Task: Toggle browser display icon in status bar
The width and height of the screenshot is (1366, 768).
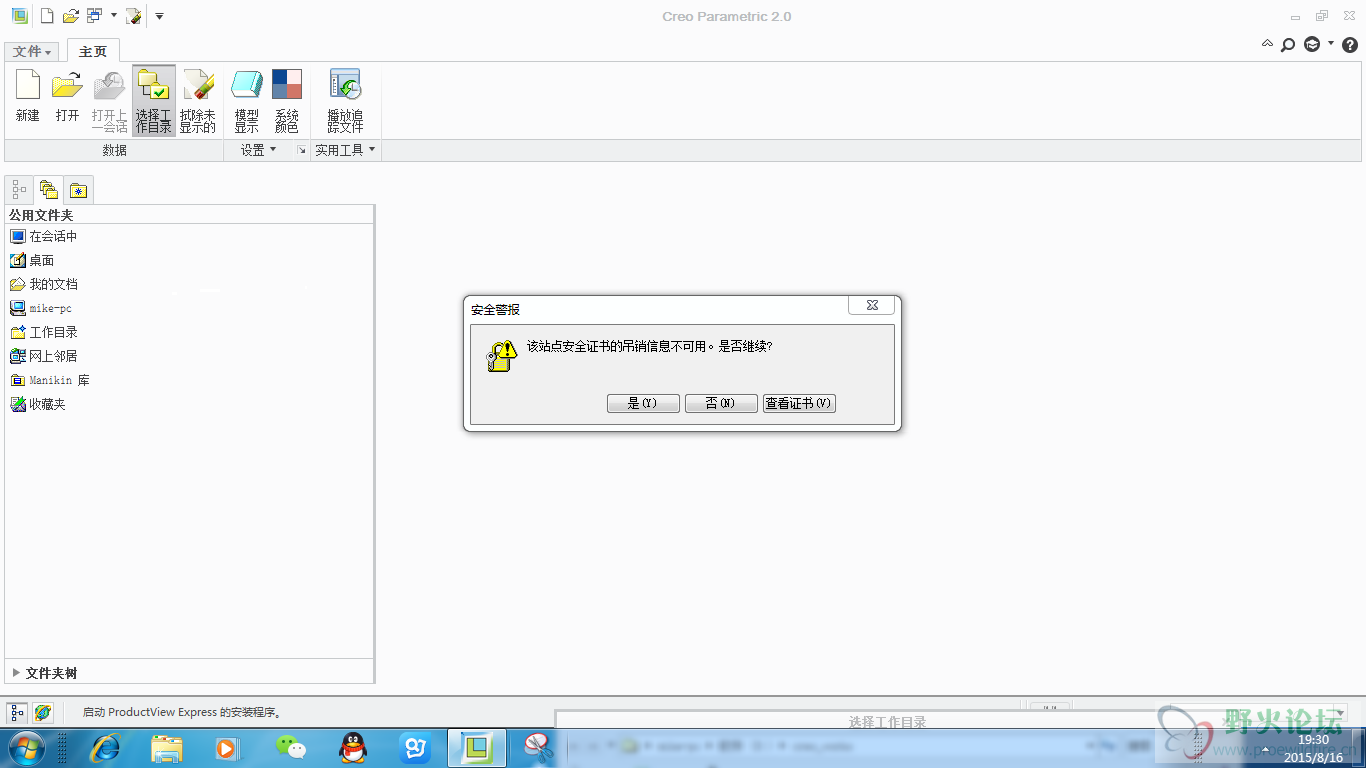Action: click(x=42, y=713)
